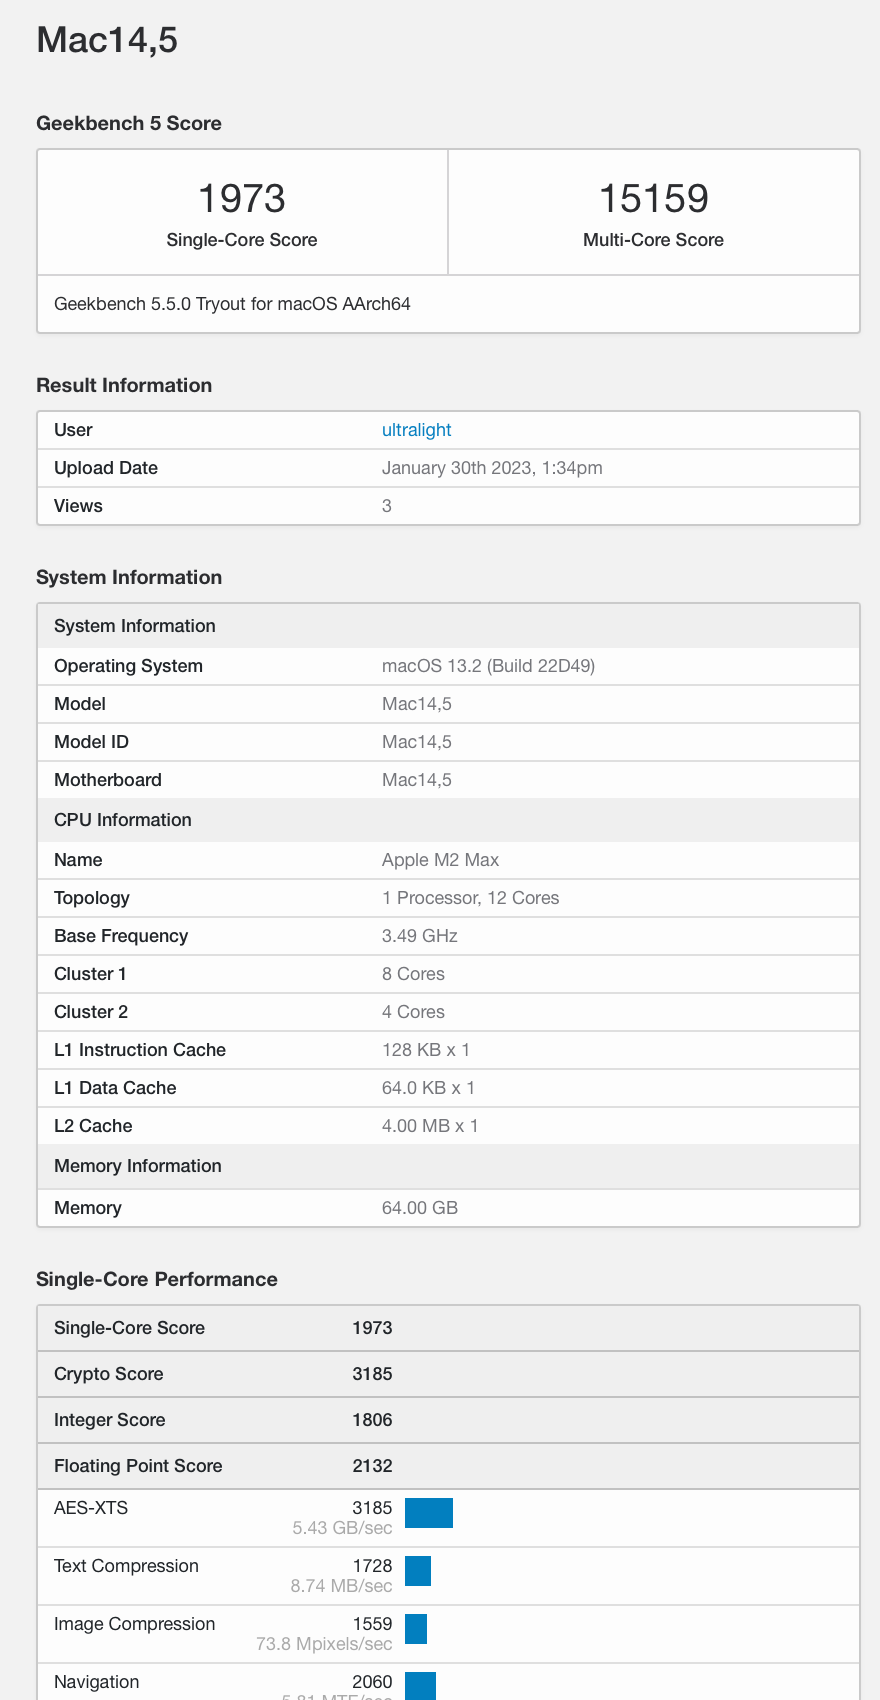Click the Memory 64.00 GB value
Viewport: 880px width, 1700px height.
pos(419,1208)
